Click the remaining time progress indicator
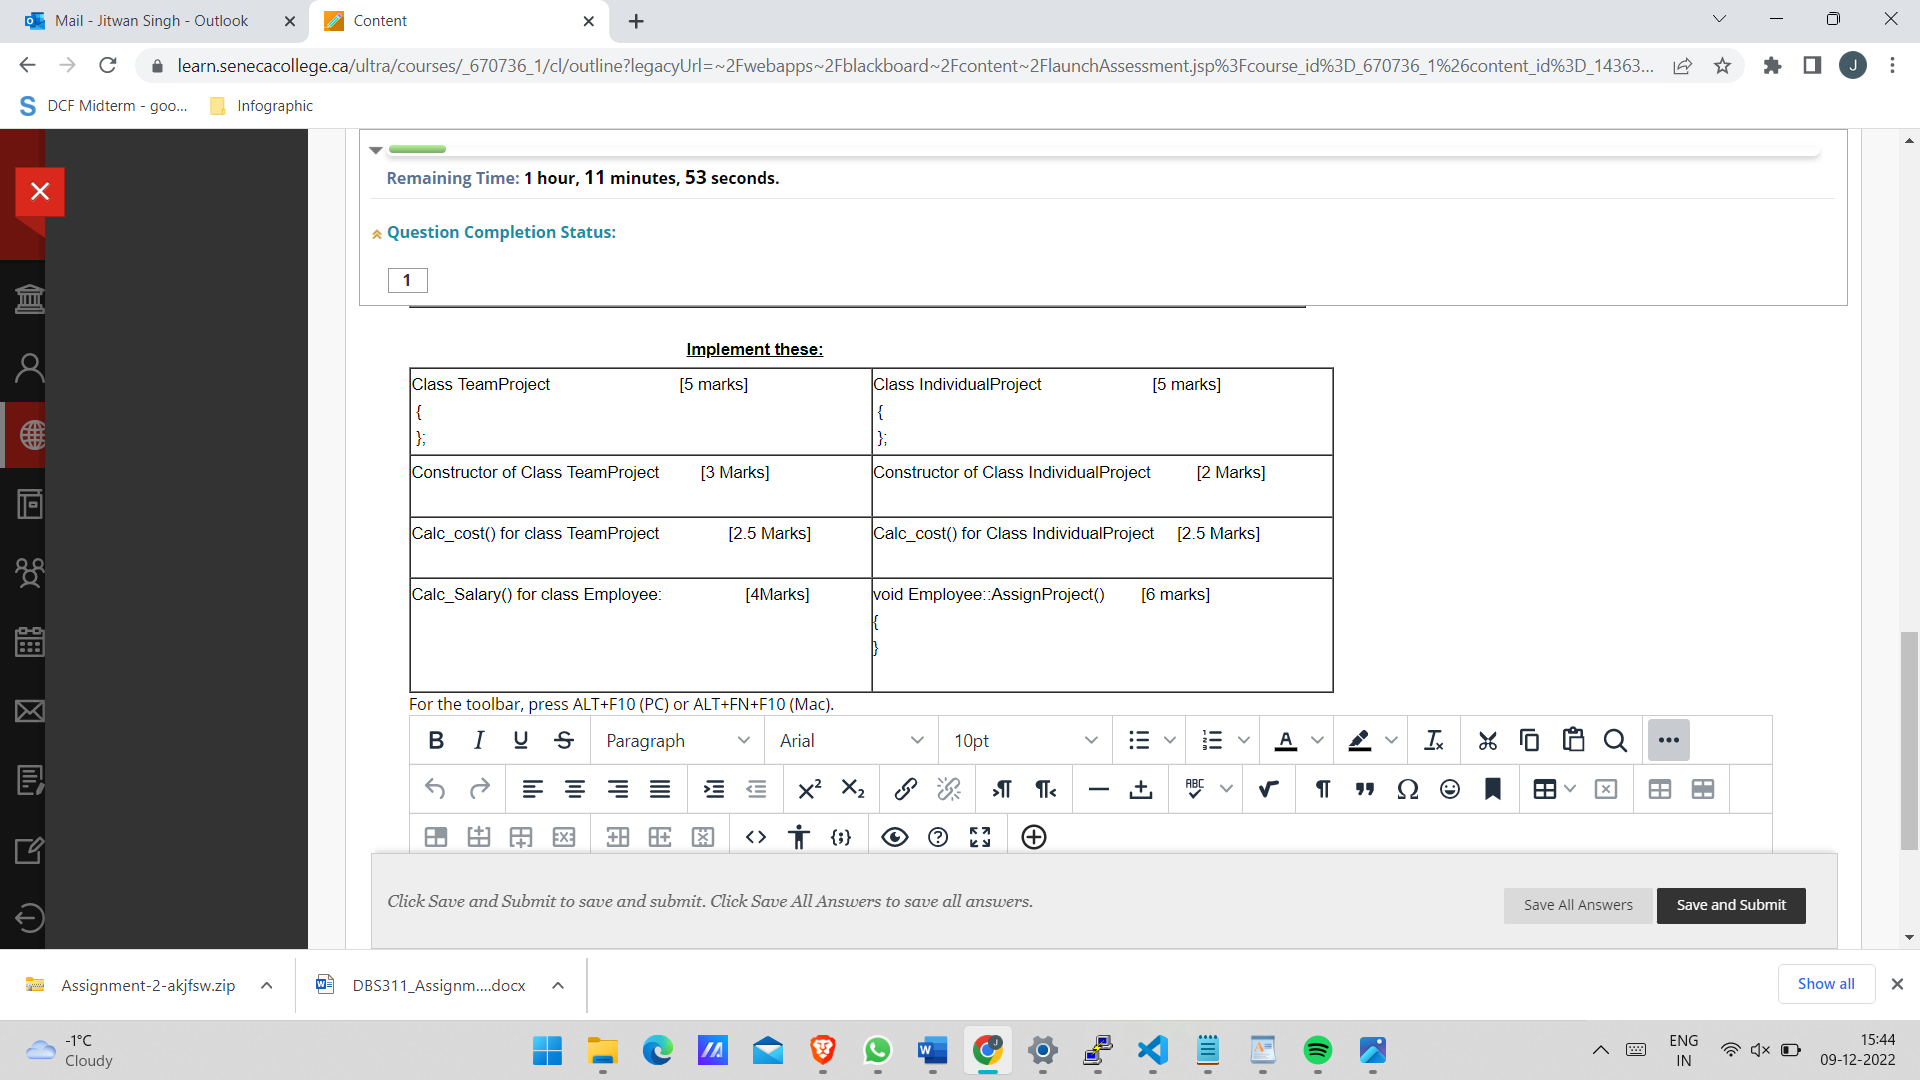This screenshot has height=1080, width=1920. (418, 148)
